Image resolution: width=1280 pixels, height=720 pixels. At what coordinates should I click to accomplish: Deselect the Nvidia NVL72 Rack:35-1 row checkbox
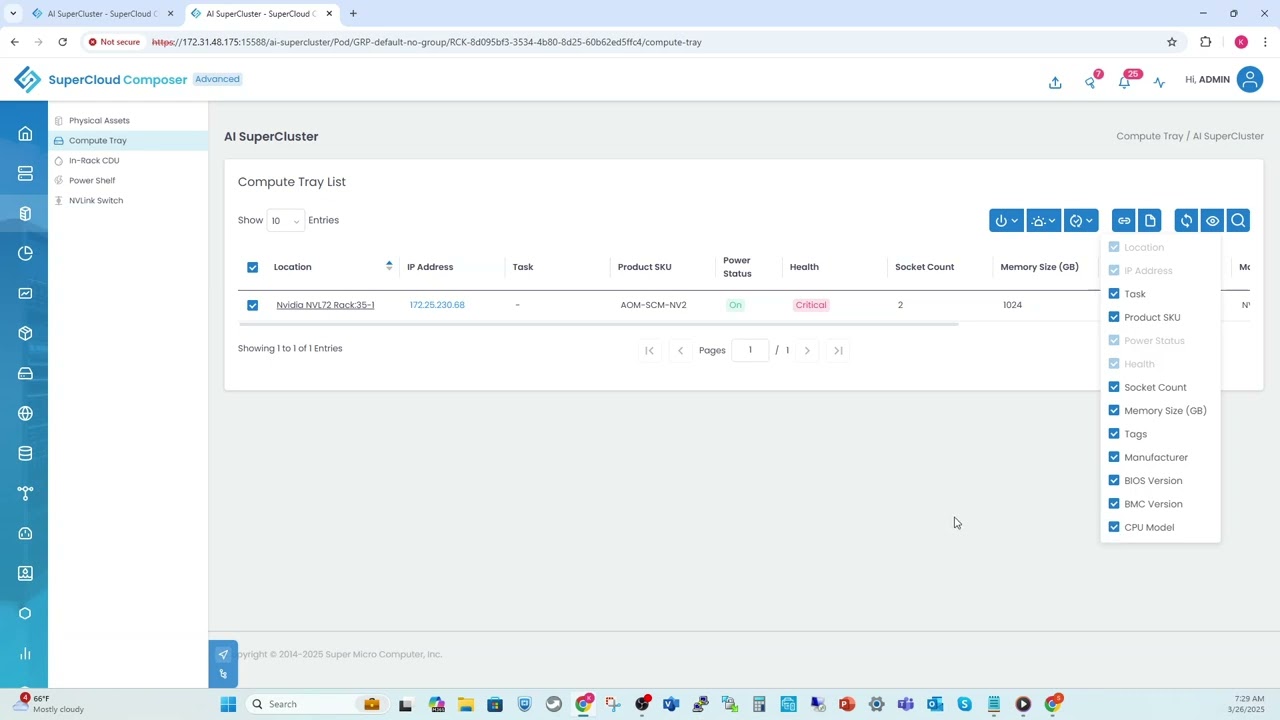click(252, 305)
